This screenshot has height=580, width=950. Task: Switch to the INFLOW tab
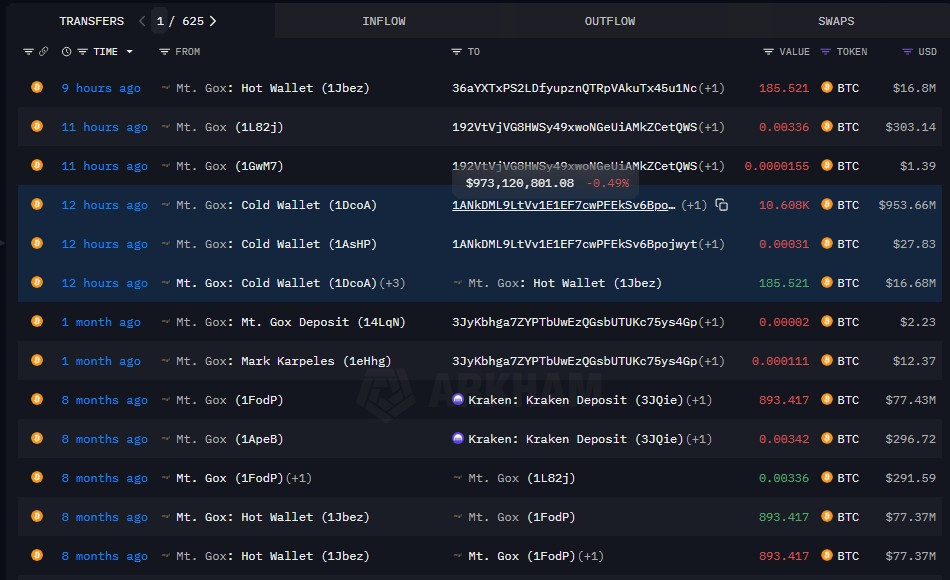(384, 21)
